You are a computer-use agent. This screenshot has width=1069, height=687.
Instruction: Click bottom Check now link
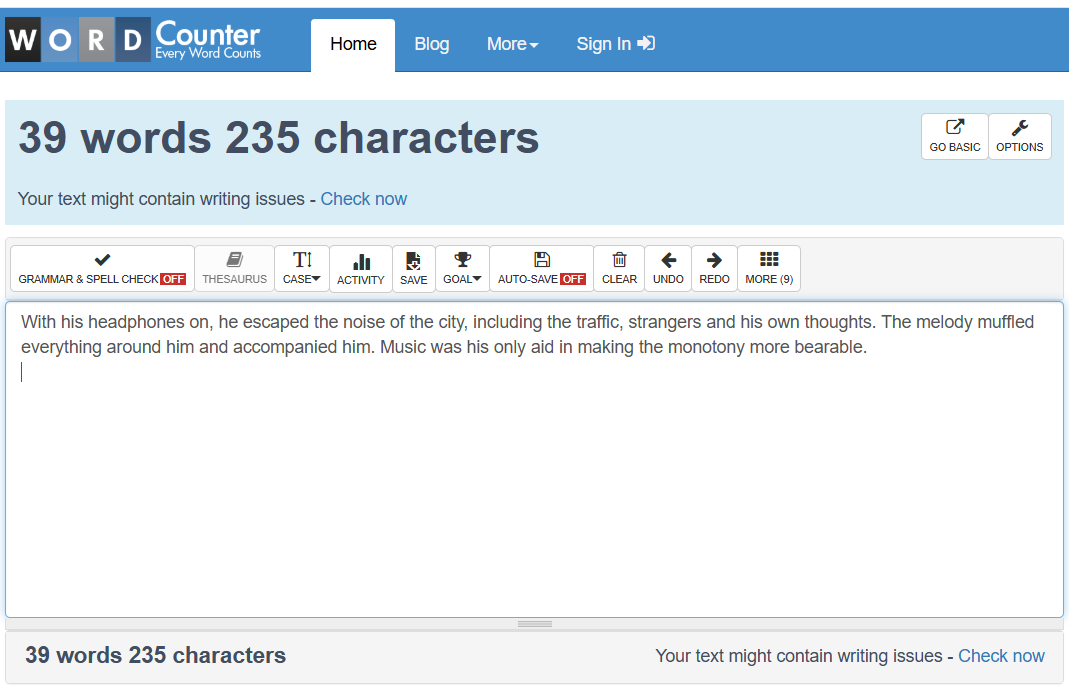coord(1001,656)
